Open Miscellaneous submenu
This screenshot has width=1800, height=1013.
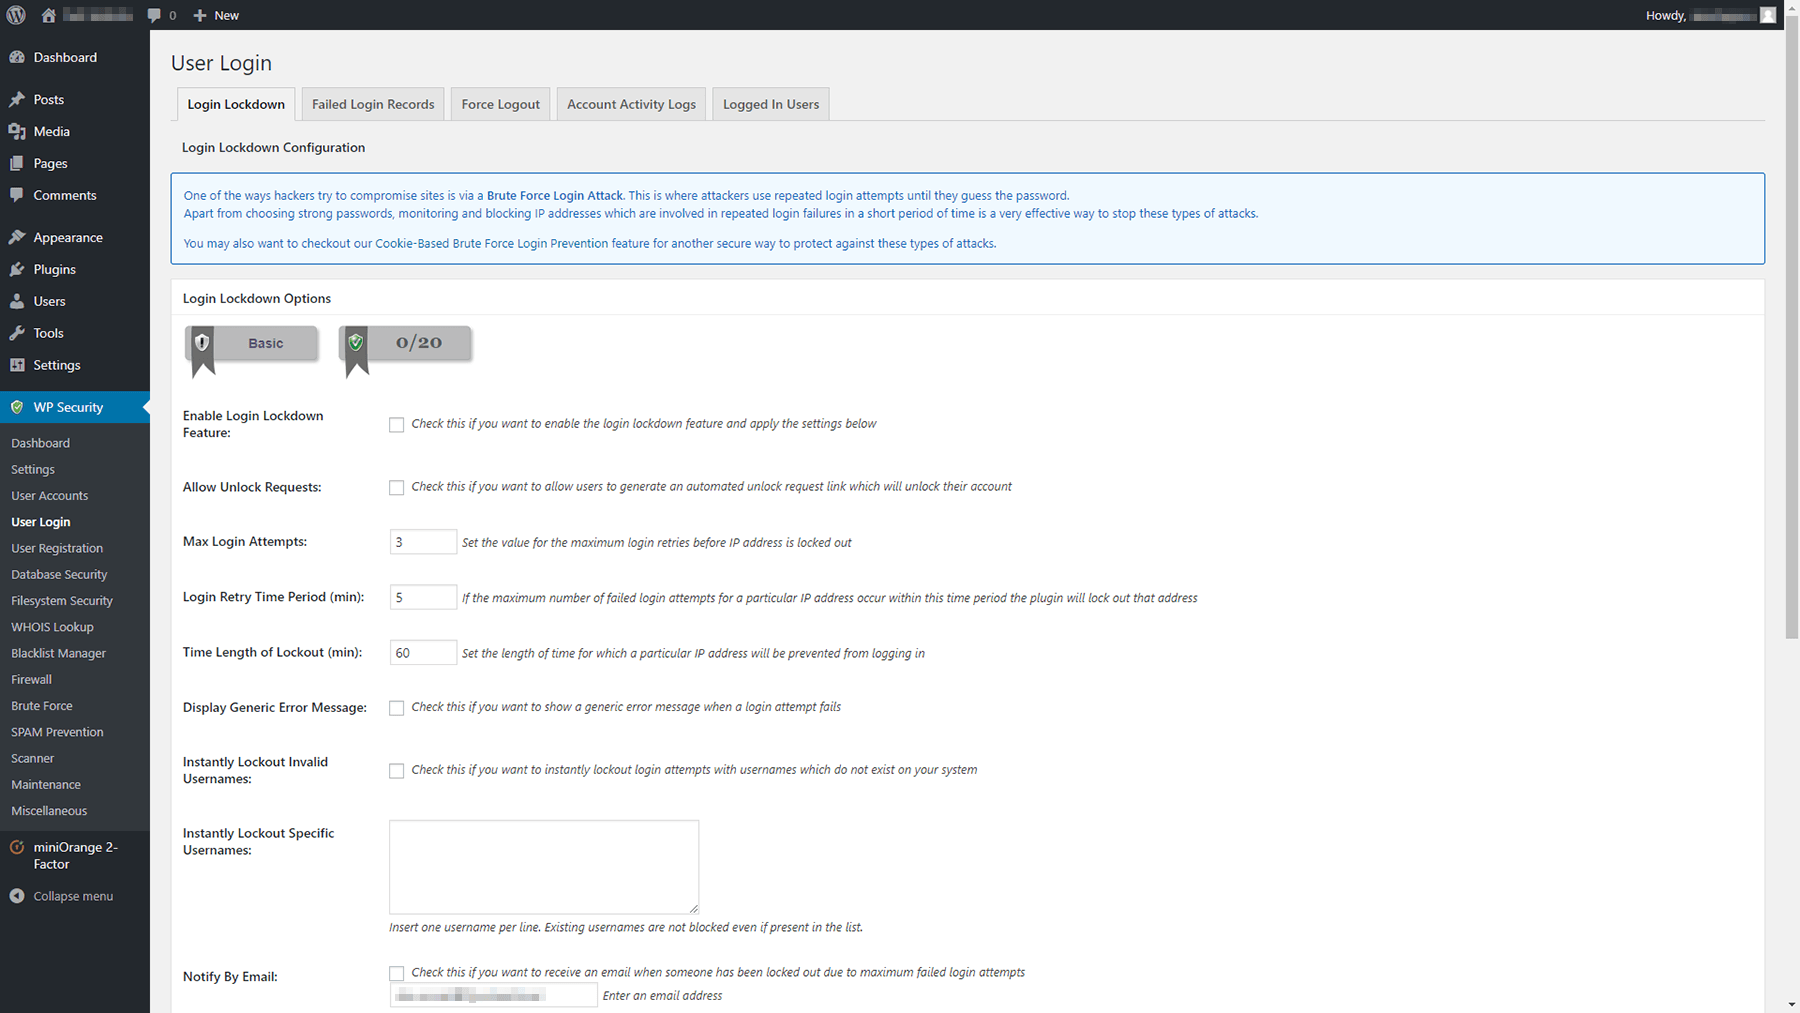[x=49, y=811]
